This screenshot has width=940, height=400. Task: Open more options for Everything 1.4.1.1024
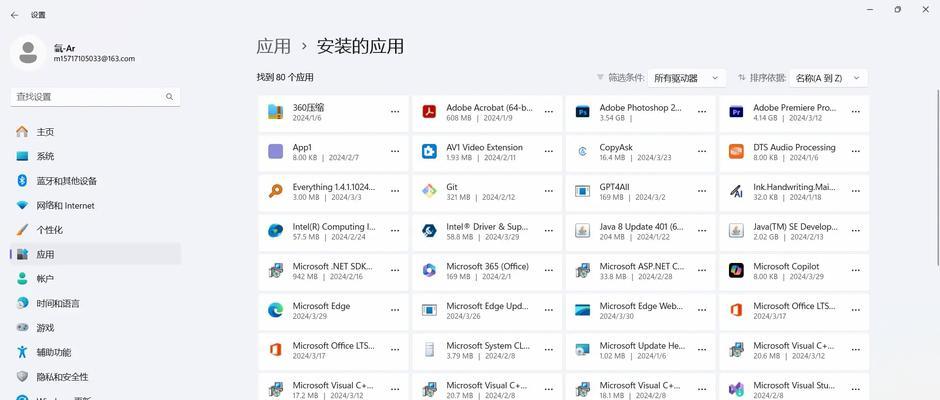[395, 191]
